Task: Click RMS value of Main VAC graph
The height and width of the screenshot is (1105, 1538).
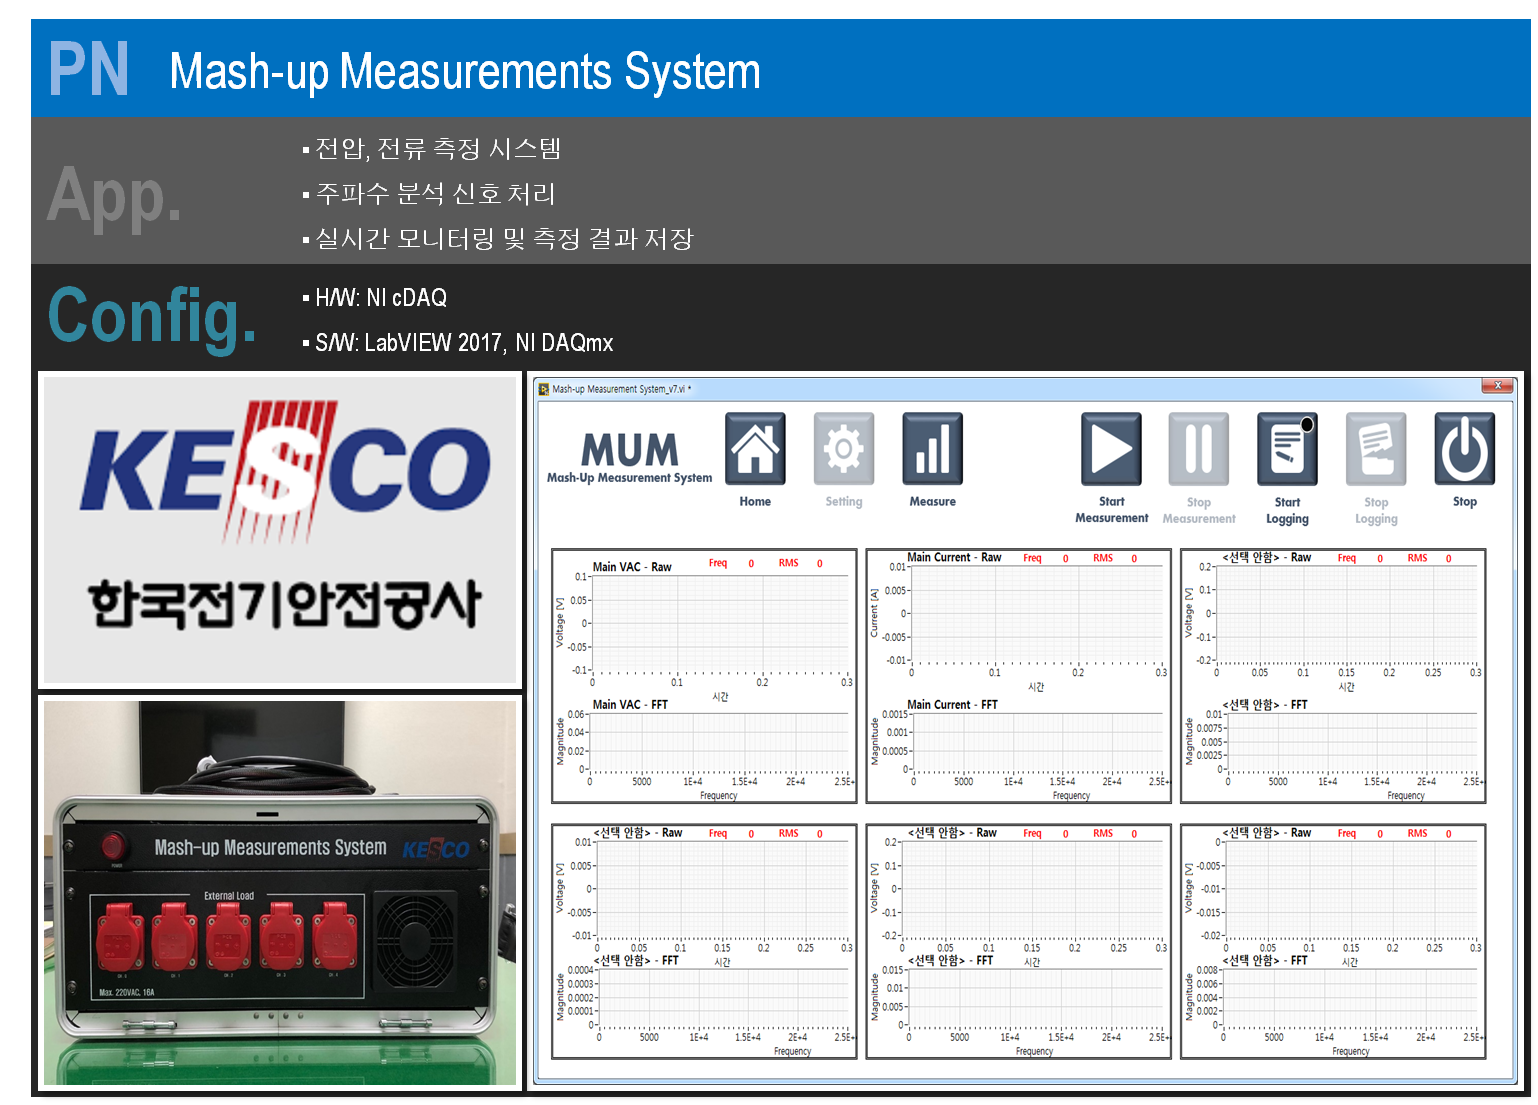Action: 820,564
